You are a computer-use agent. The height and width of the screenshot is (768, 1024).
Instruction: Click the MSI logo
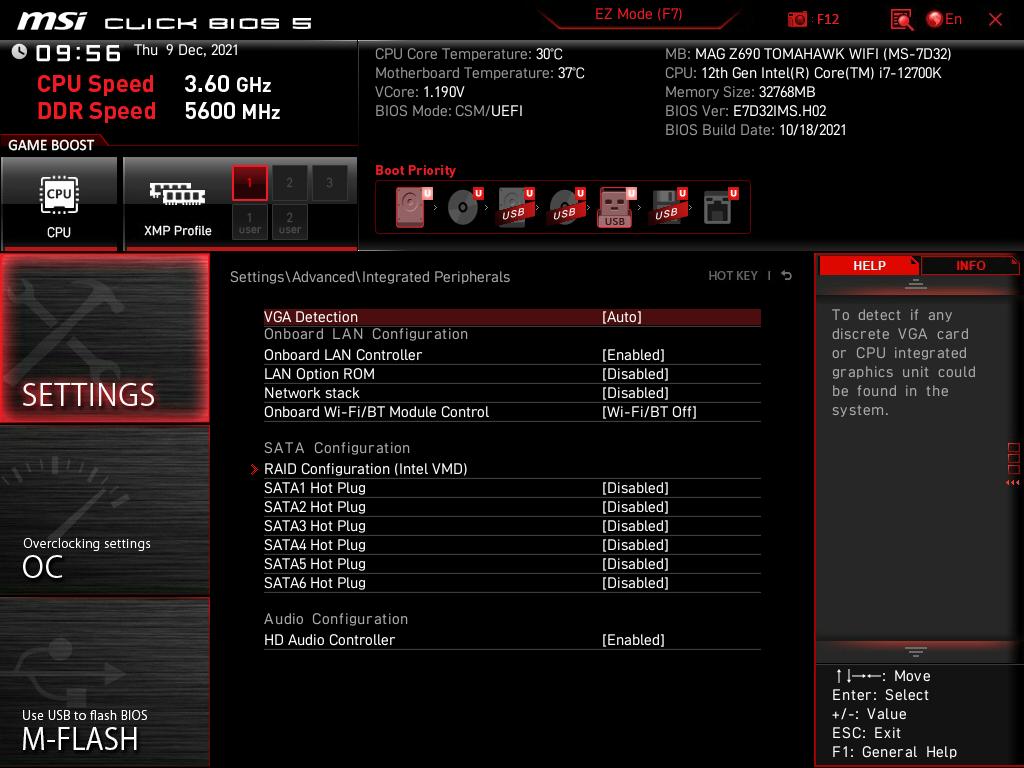pos(52,22)
